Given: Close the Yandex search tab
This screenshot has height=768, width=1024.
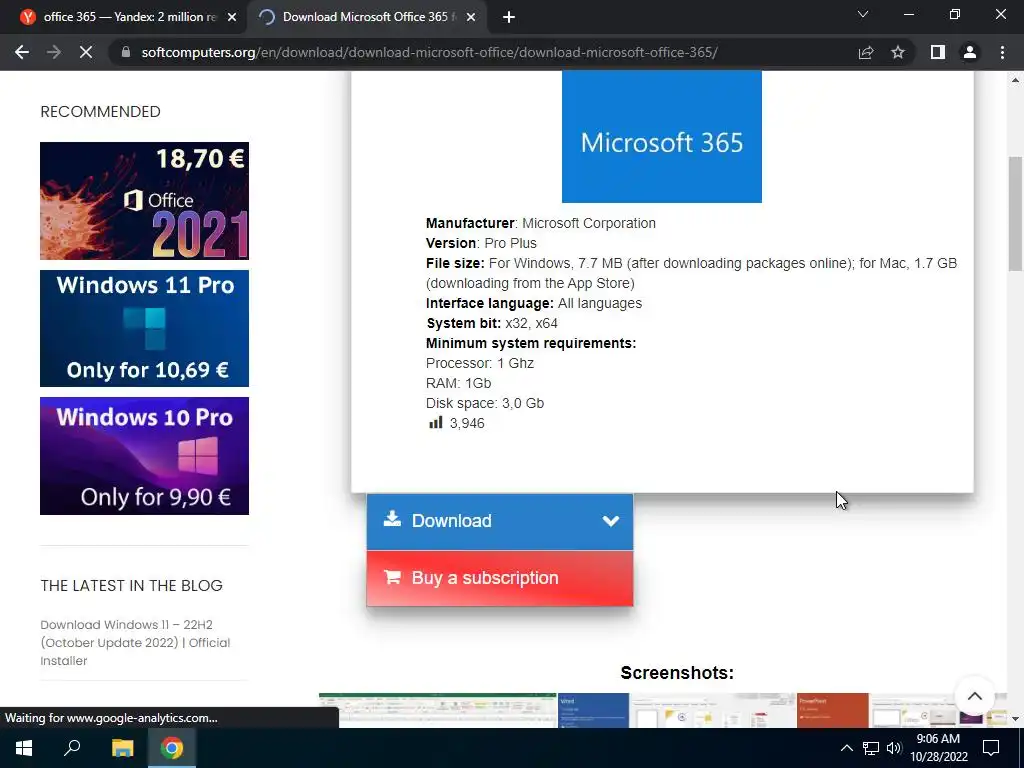Looking at the screenshot, I should (232, 18).
